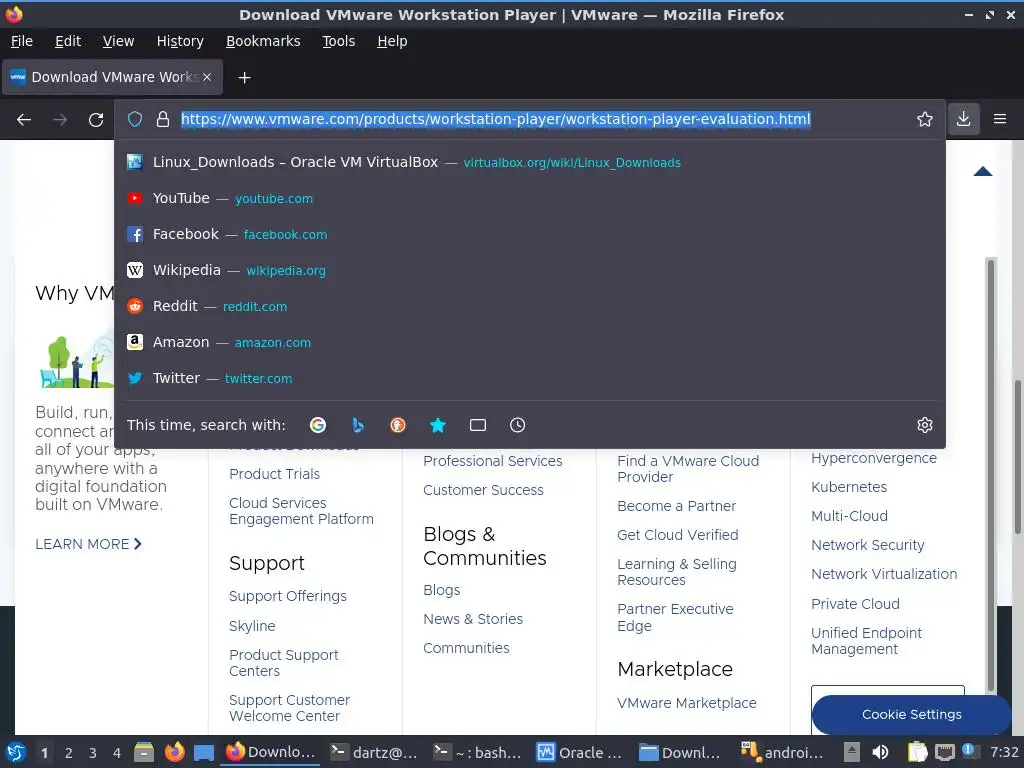Open the Tools menu

[338, 41]
